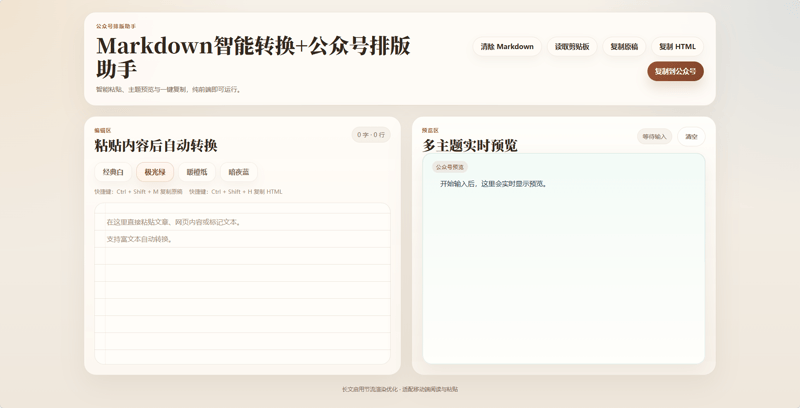Click the Ctrl + Shift + H 复制 HTML hint
Screen dimensions: 800x408
[x=236, y=192]
